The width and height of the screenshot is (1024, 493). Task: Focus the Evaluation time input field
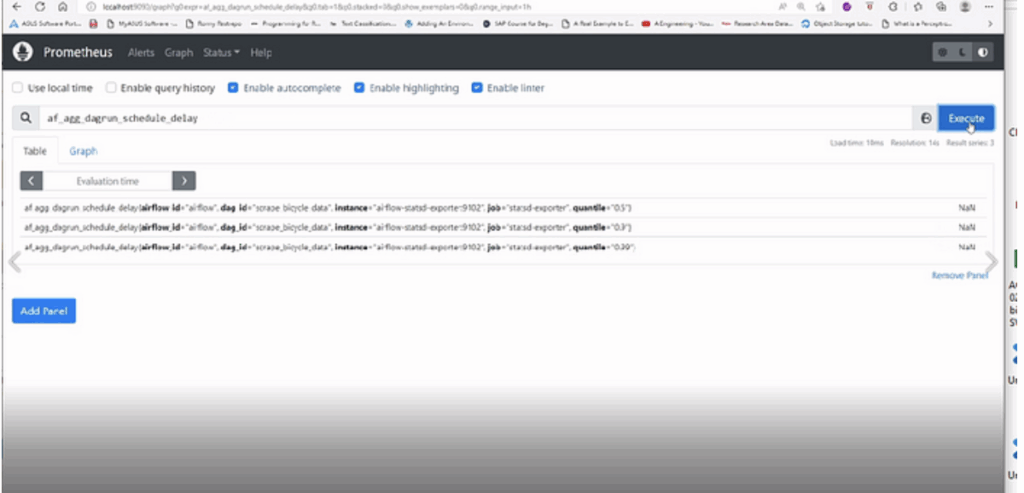(x=108, y=181)
